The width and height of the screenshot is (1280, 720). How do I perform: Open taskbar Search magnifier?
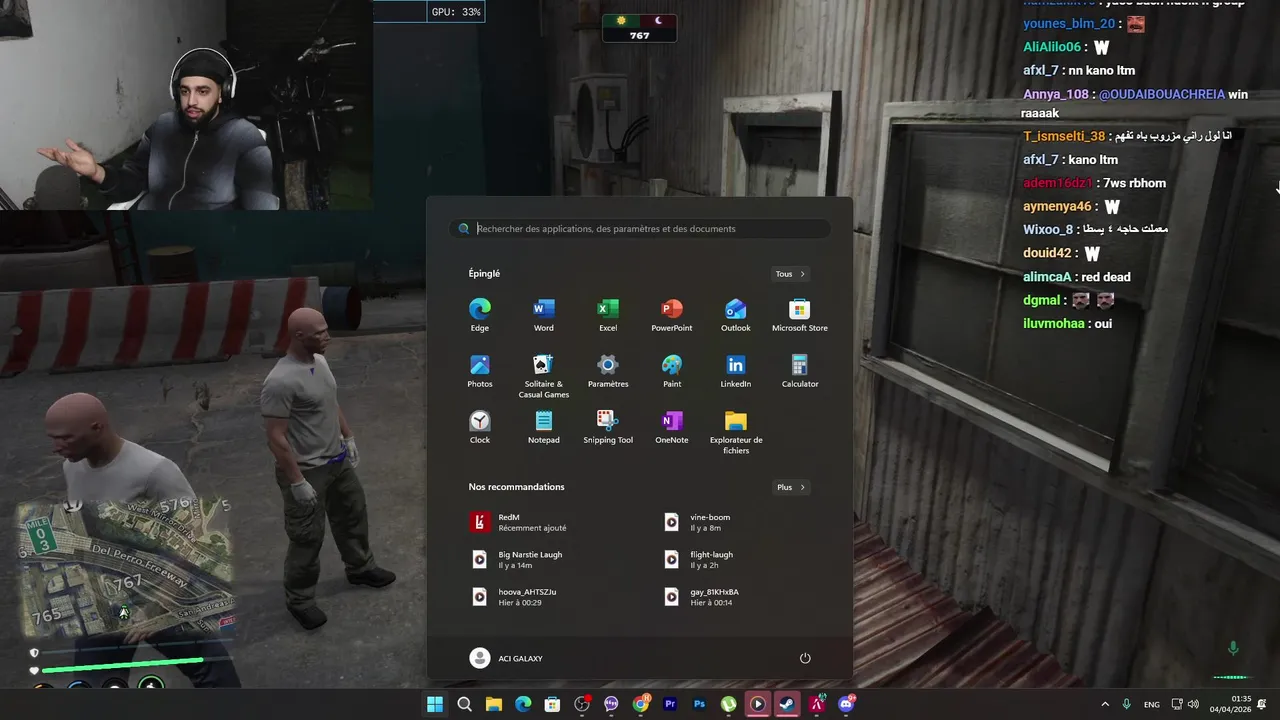464,704
